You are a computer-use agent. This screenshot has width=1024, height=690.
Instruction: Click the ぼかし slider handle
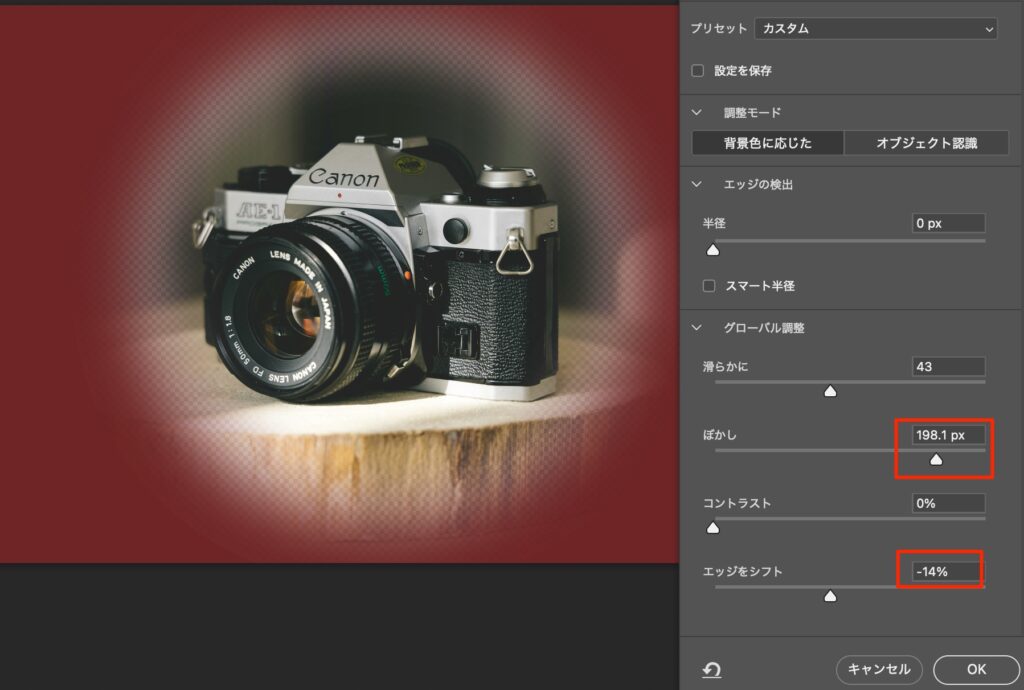pyautogui.click(x=936, y=460)
